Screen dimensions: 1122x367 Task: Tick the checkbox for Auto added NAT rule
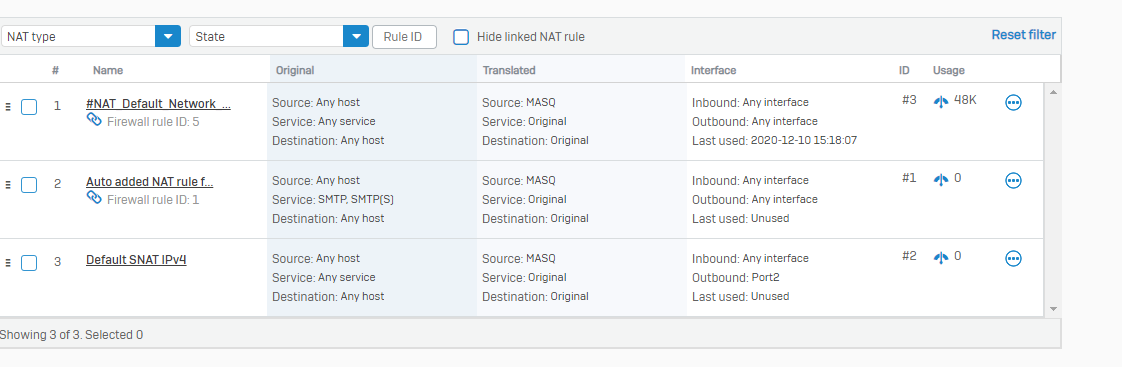pos(29,185)
